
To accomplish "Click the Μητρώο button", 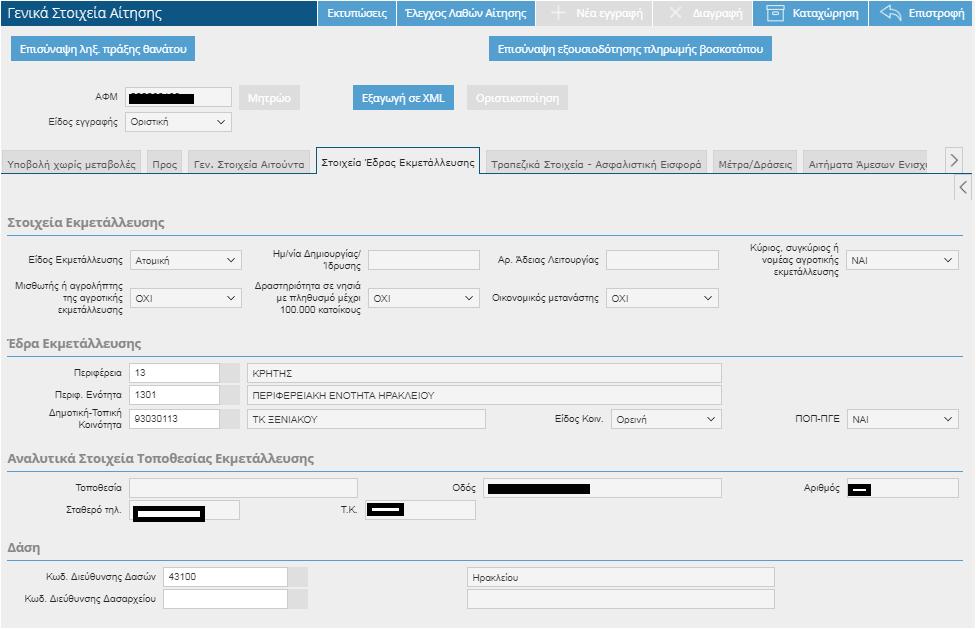I will (x=269, y=98).
